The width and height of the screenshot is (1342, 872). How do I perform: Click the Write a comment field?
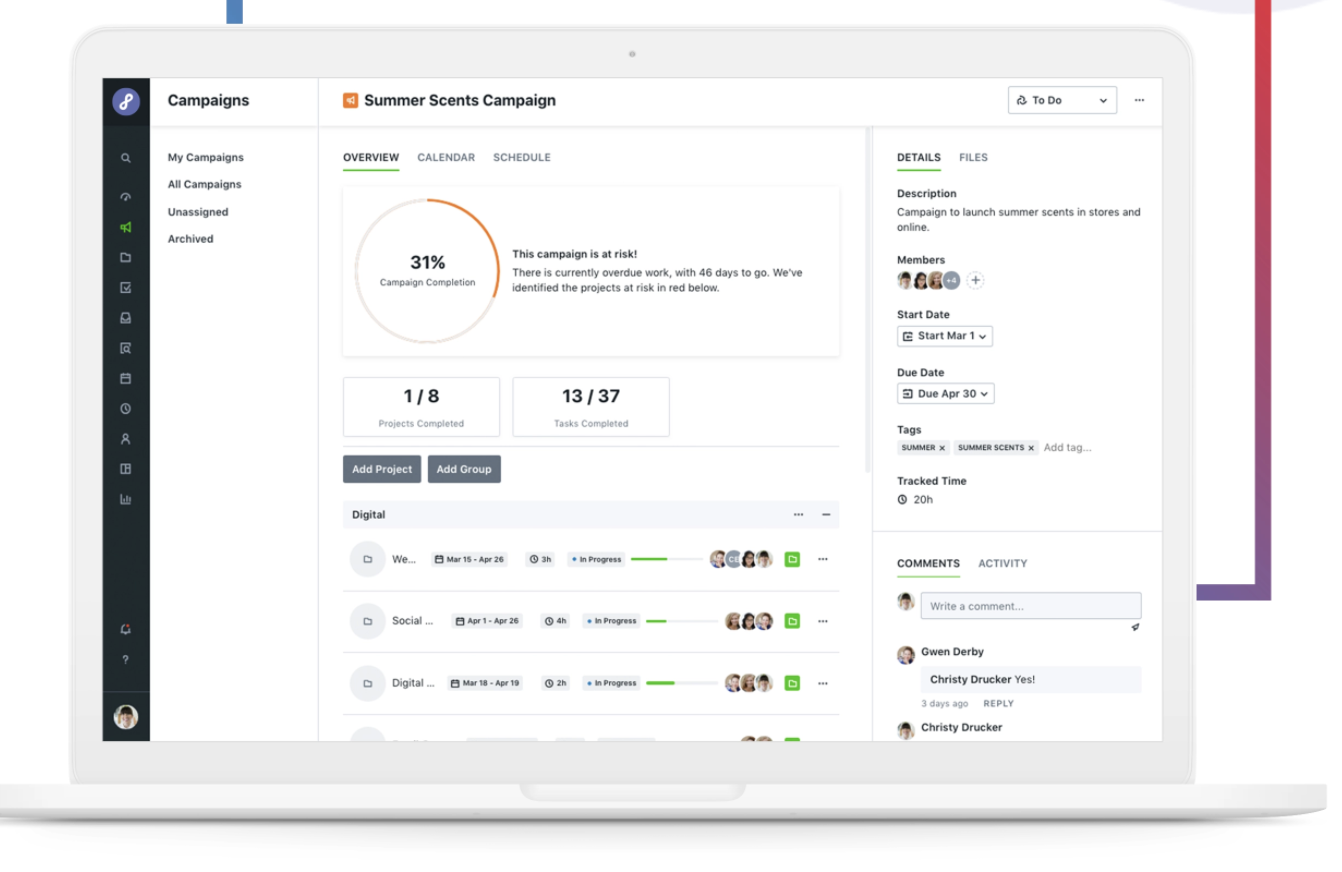click(1031, 605)
